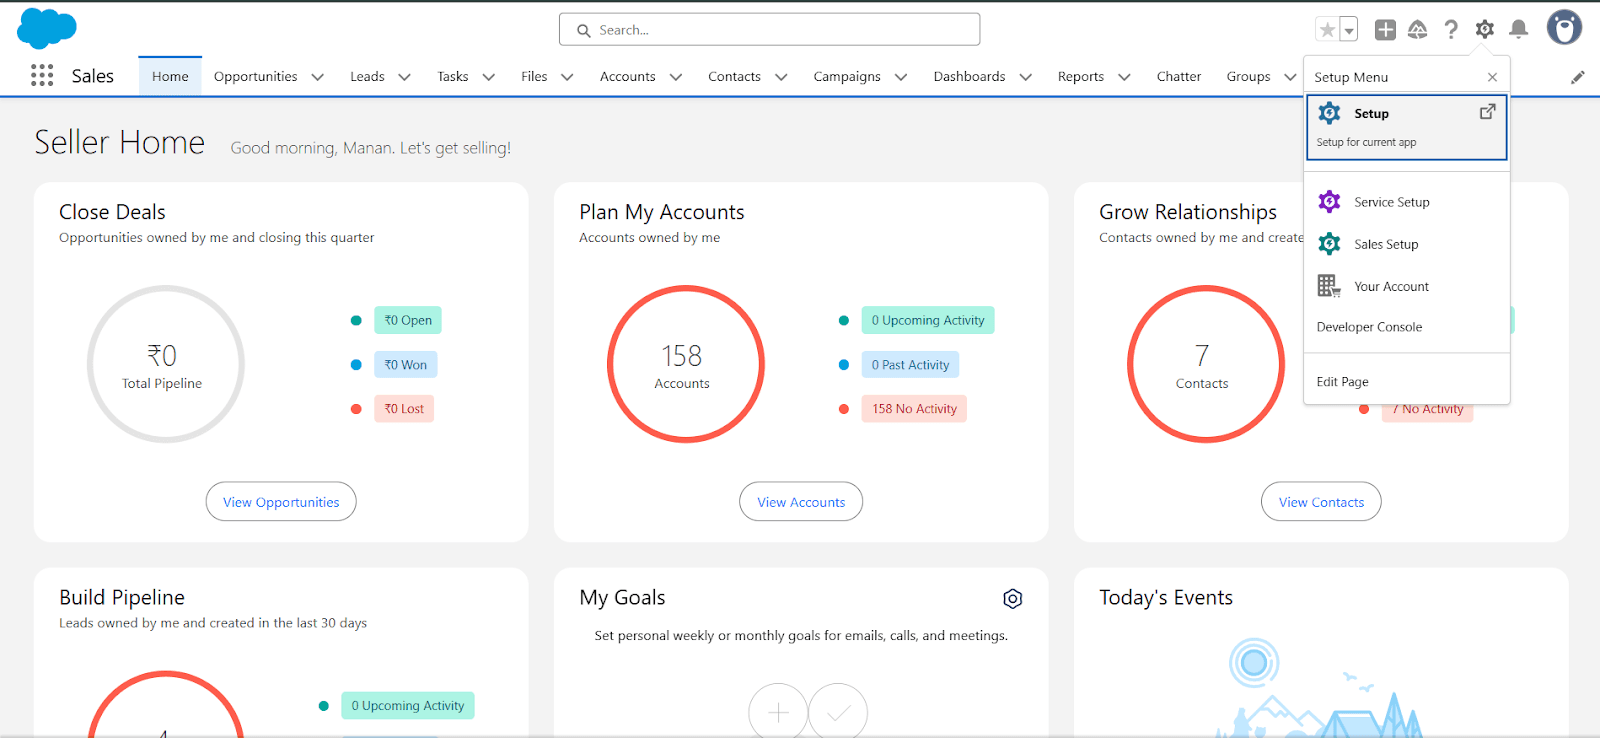
Task: Click the ₹0 Lost pipeline badge
Action: (404, 409)
